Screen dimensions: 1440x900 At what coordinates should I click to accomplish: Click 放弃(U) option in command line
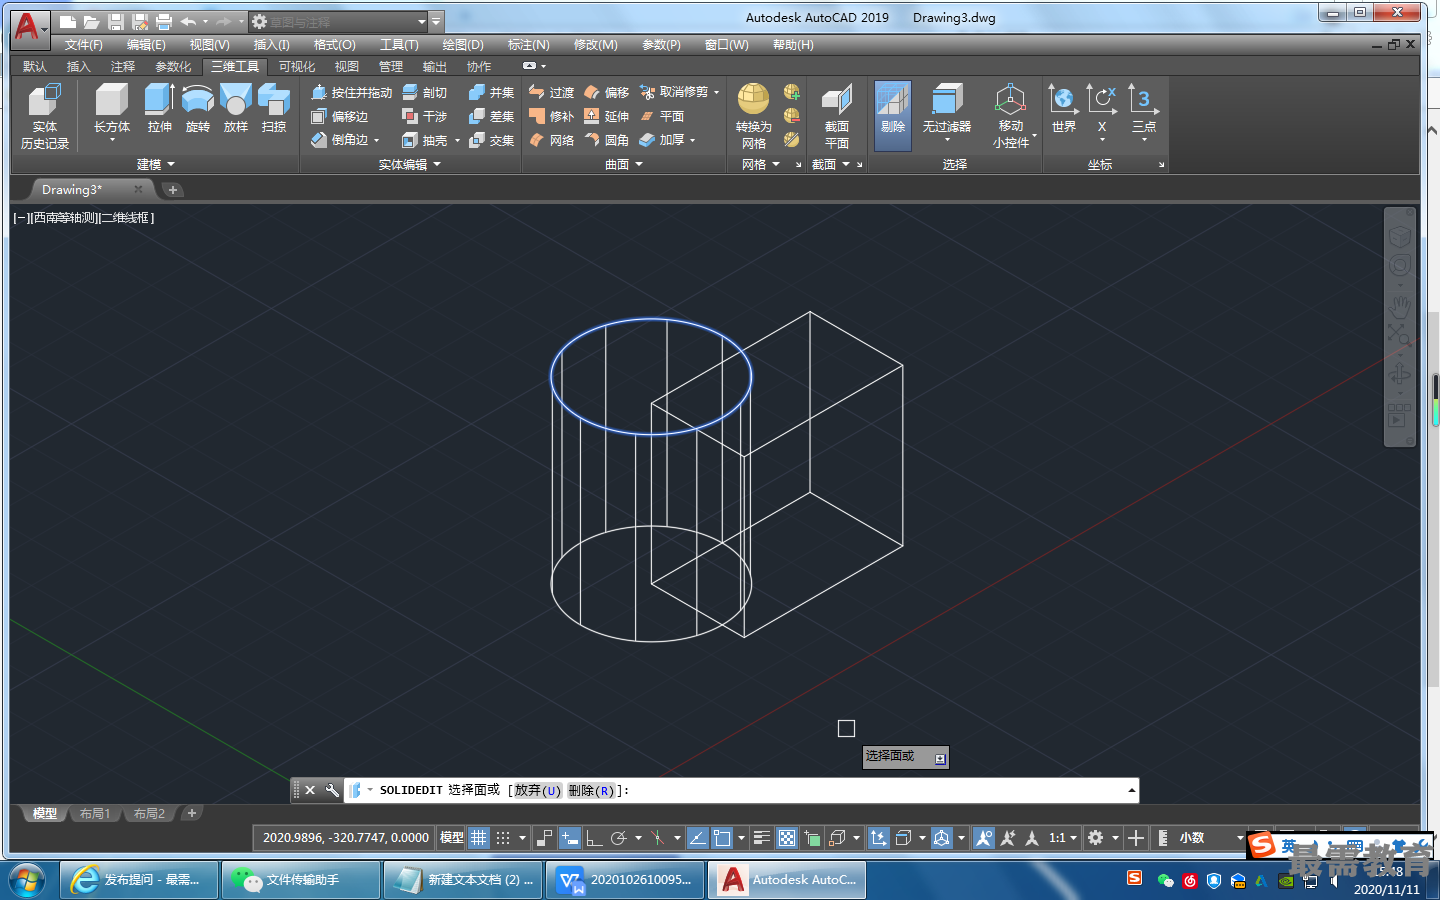point(538,790)
